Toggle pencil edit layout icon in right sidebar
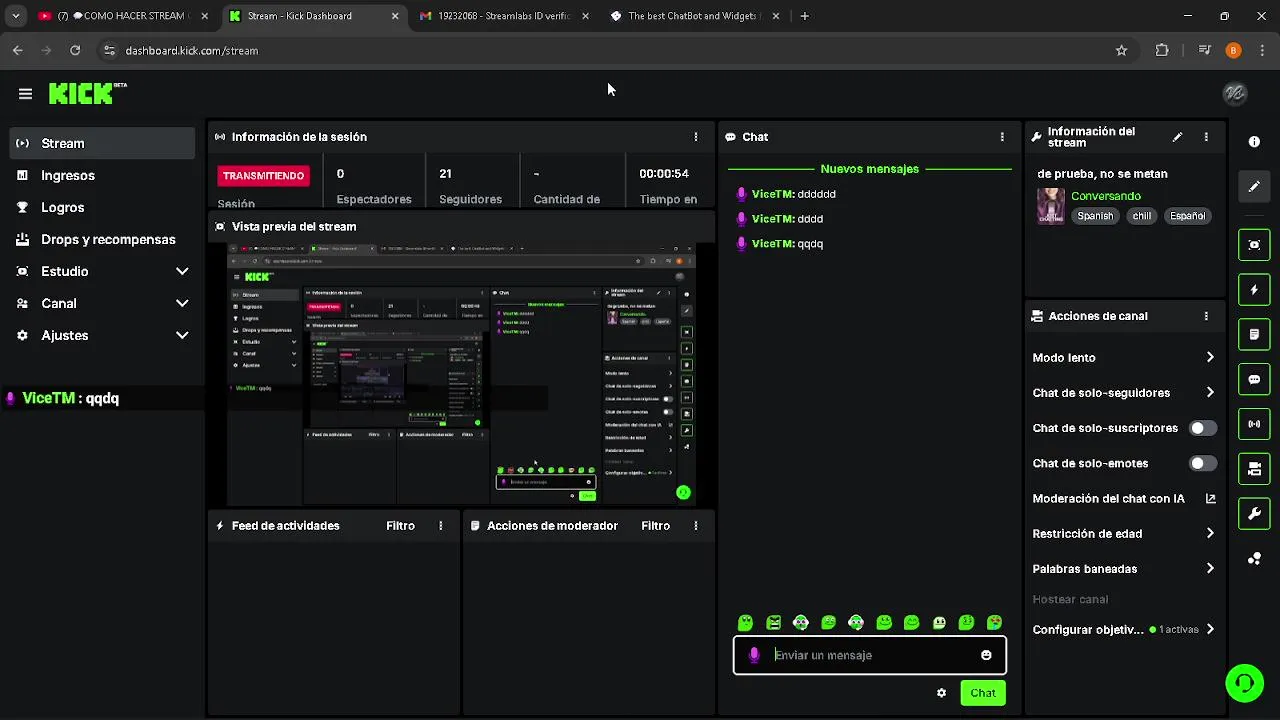The image size is (1280, 720). point(1254,187)
